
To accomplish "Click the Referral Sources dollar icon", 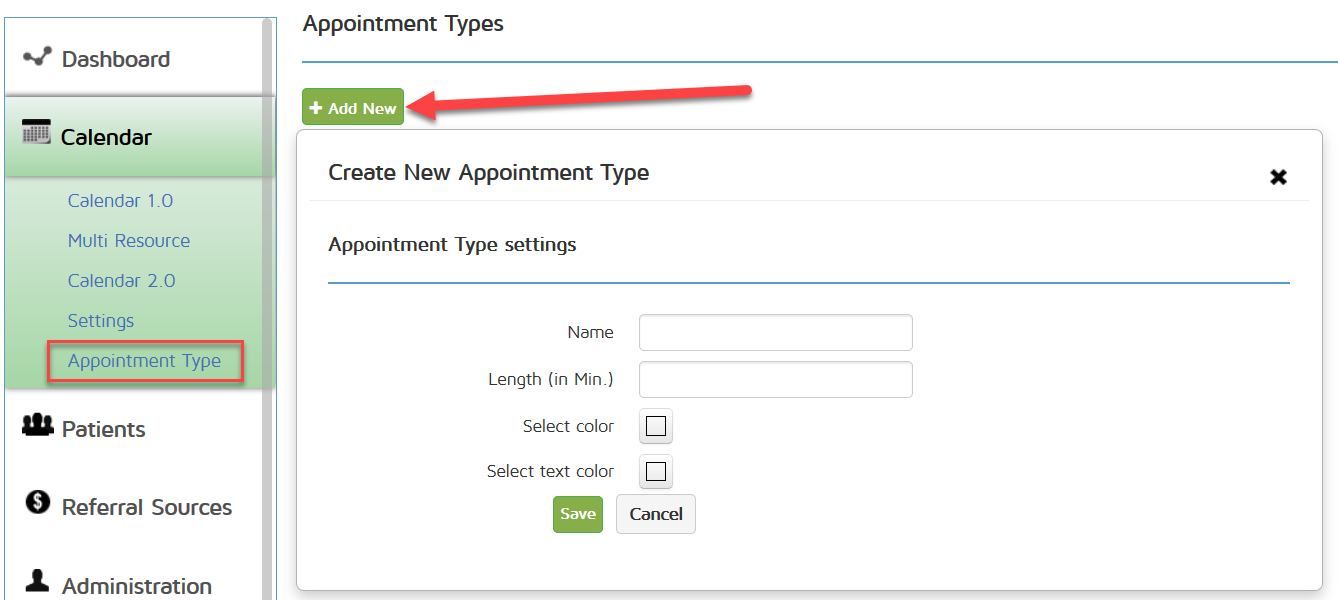I will click(38, 502).
